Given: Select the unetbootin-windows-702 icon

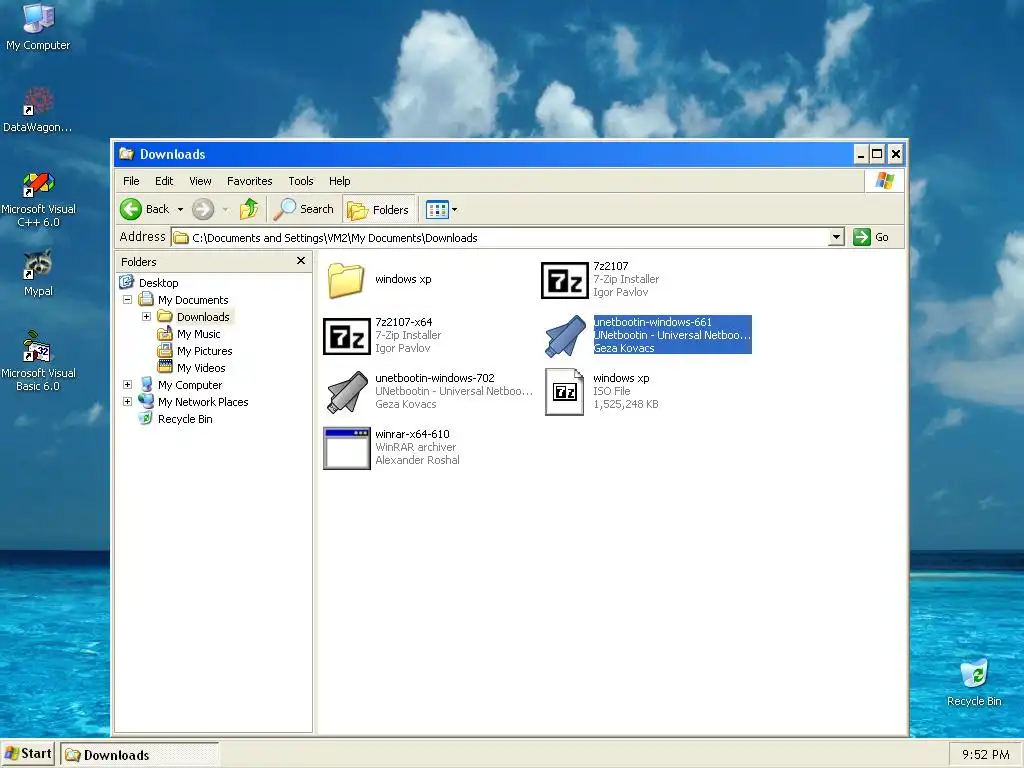Looking at the screenshot, I should (347, 392).
